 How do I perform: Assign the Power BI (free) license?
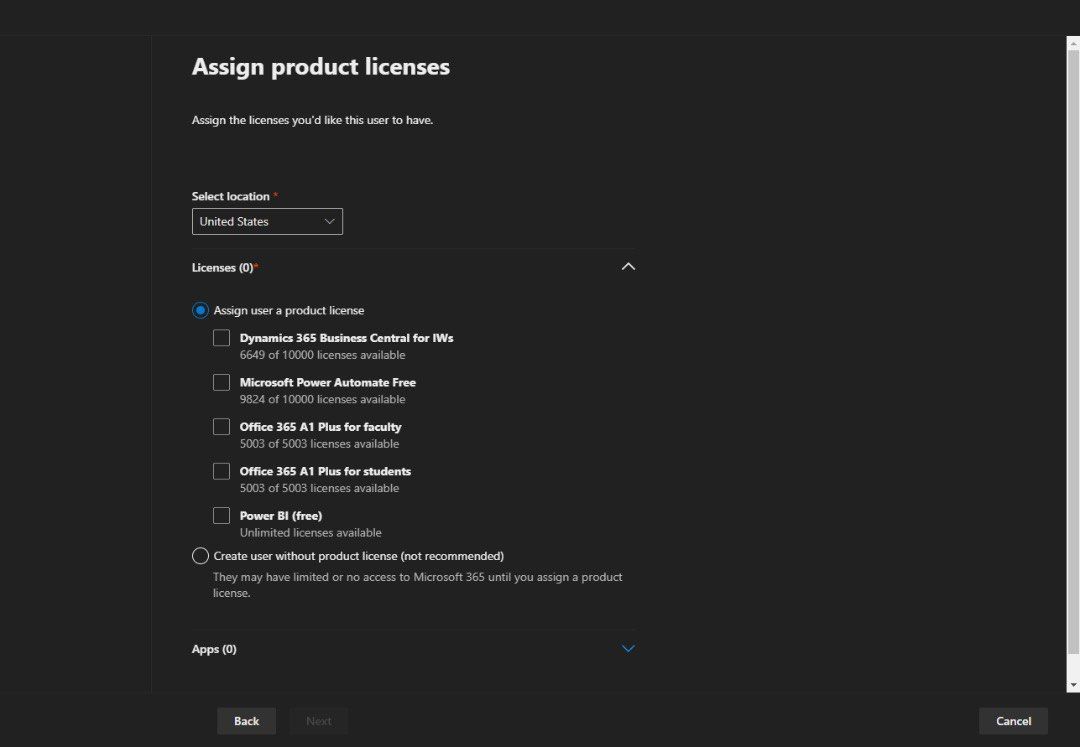point(221,515)
